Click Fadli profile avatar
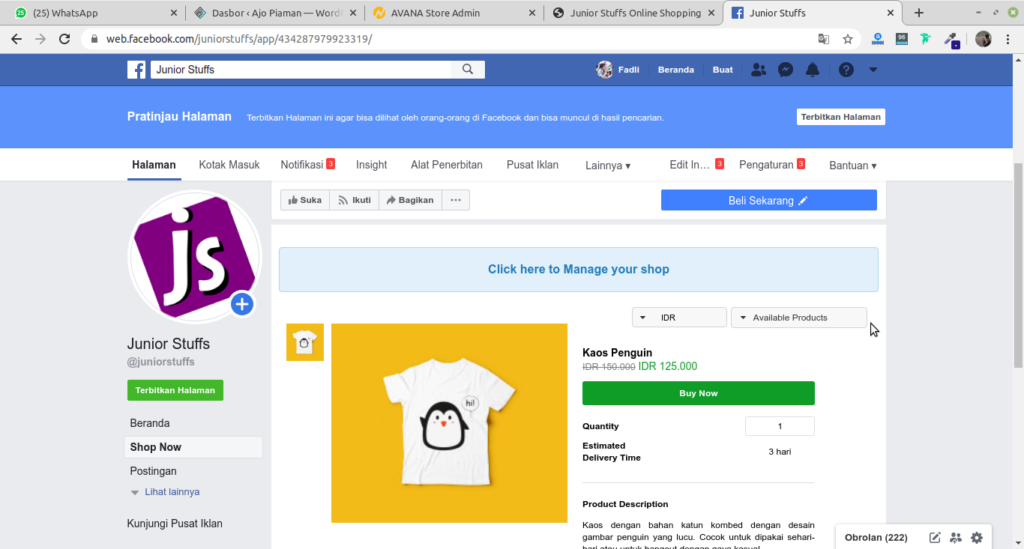Screen dimensions: 1024x549 click(x=604, y=69)
